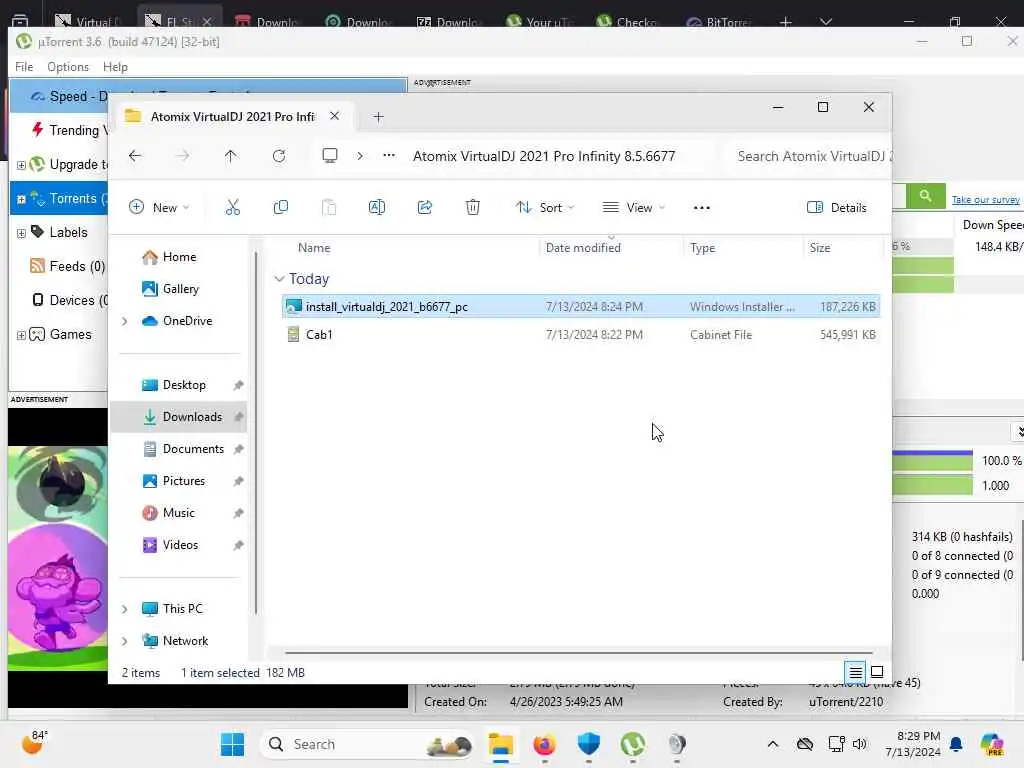
Task: Expand Network in the navigation pane
Action: [125, 641]
